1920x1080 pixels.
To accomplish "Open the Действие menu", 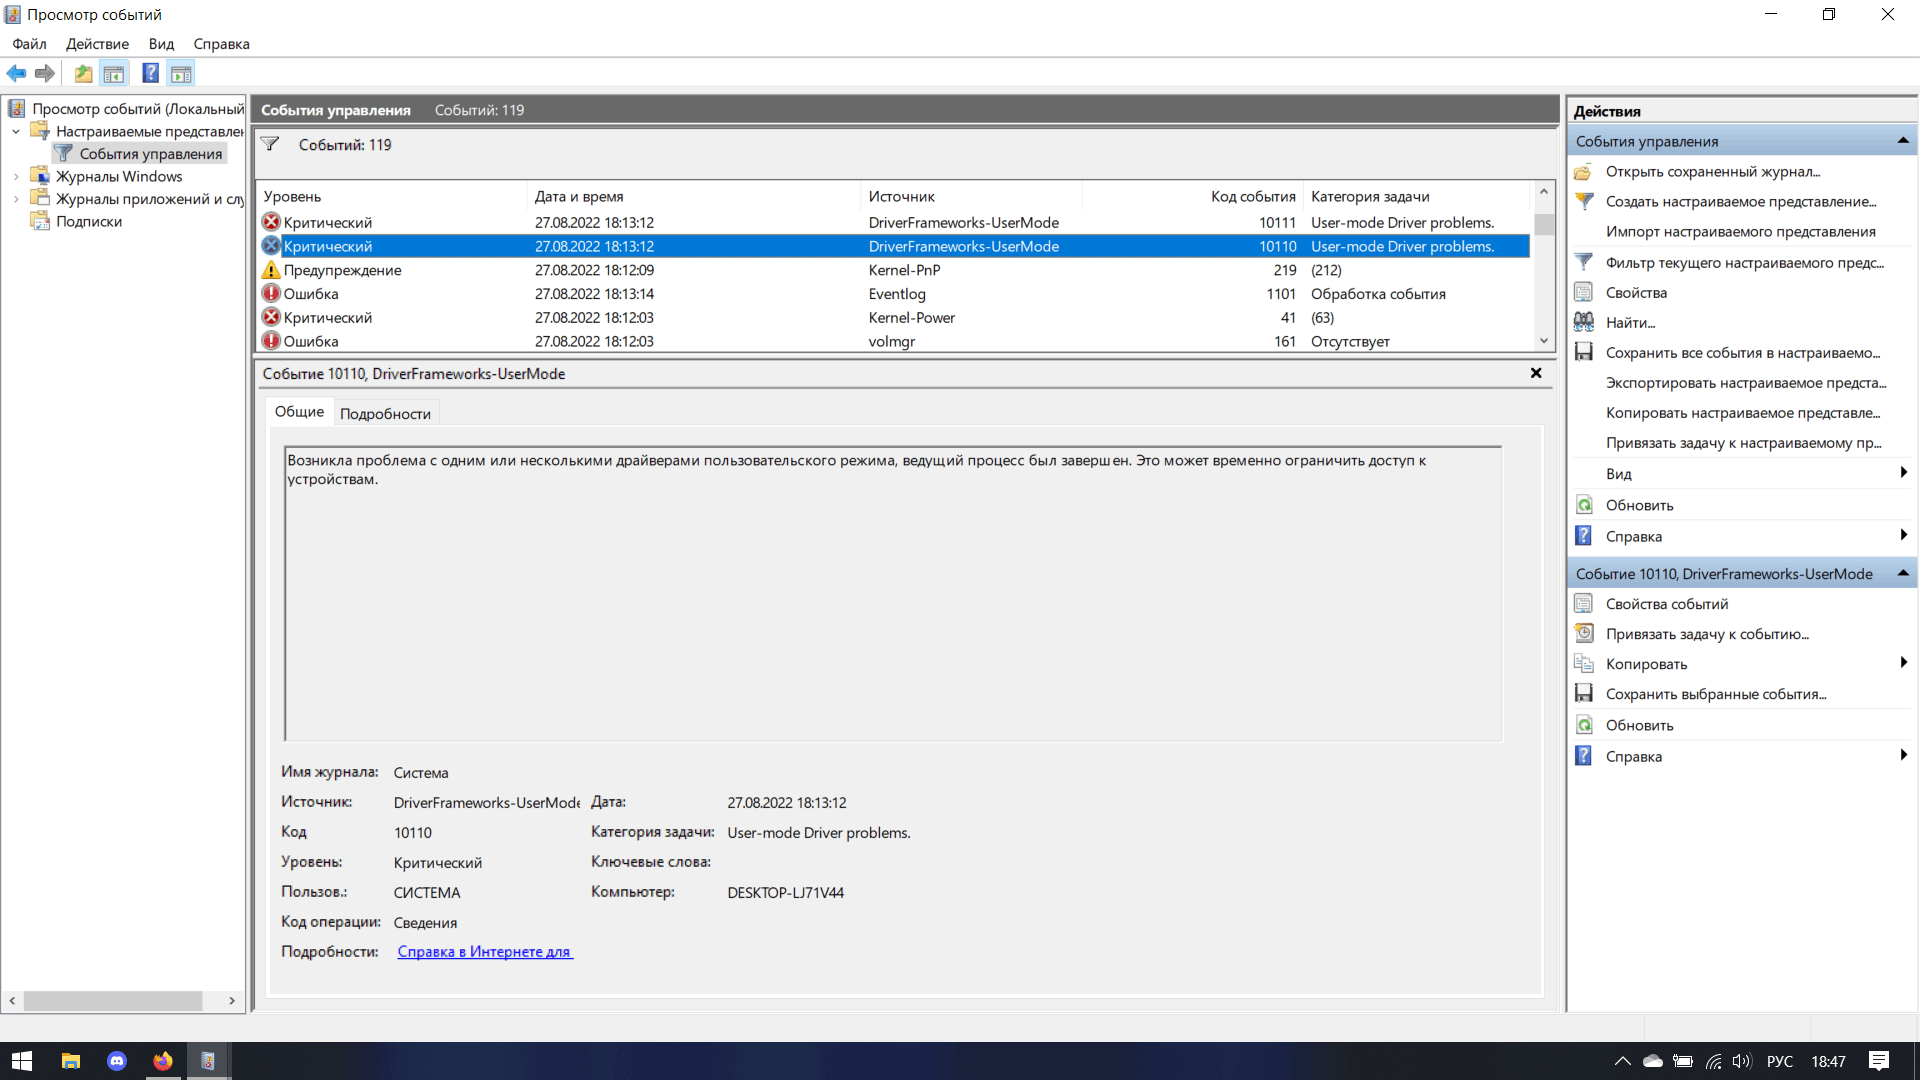I will pos(97,44).
